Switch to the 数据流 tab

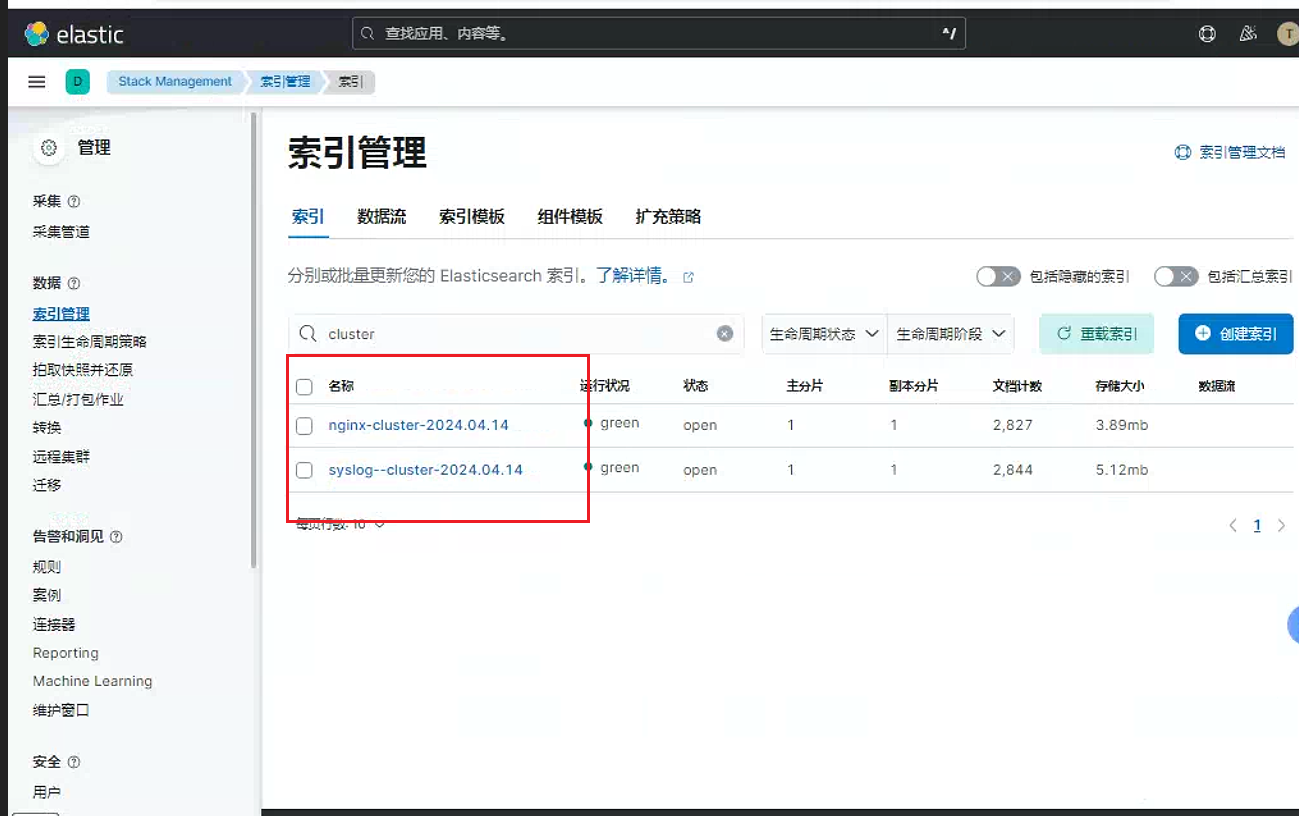point(382,217)
